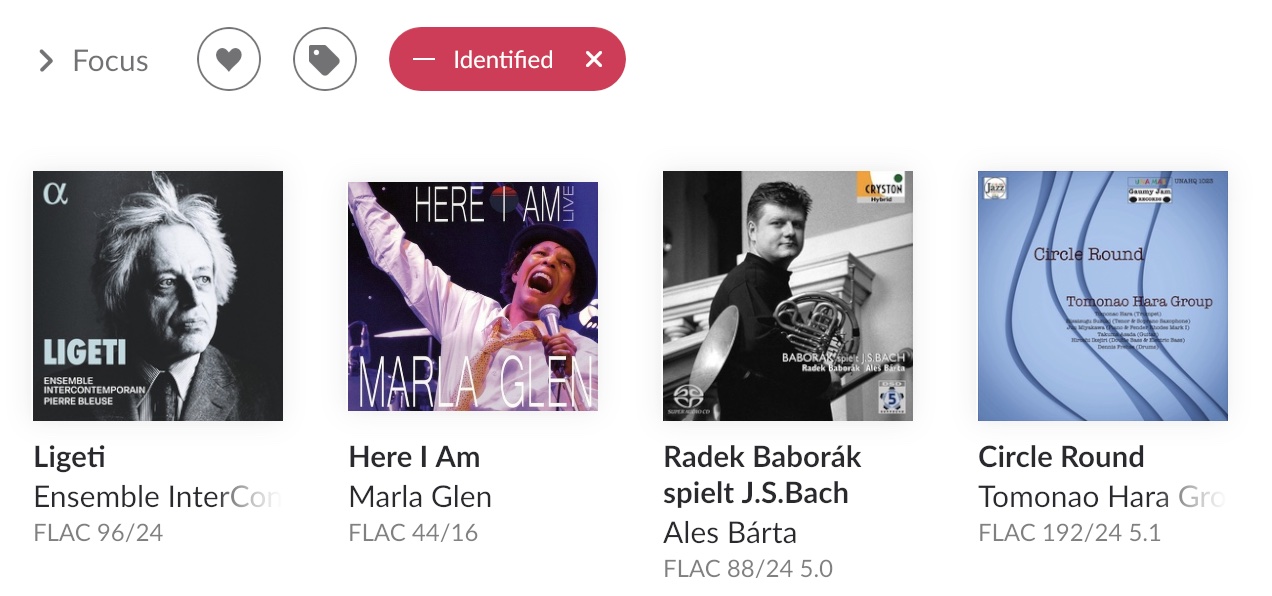1272x596 pixels.
Task: Invert Identified filter using minus icon
Action: pyautogui.click(x=424, y=60)
